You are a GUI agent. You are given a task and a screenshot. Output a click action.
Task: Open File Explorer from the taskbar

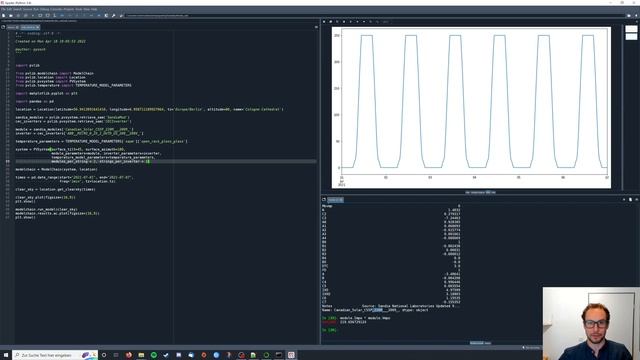click(141, 355)
